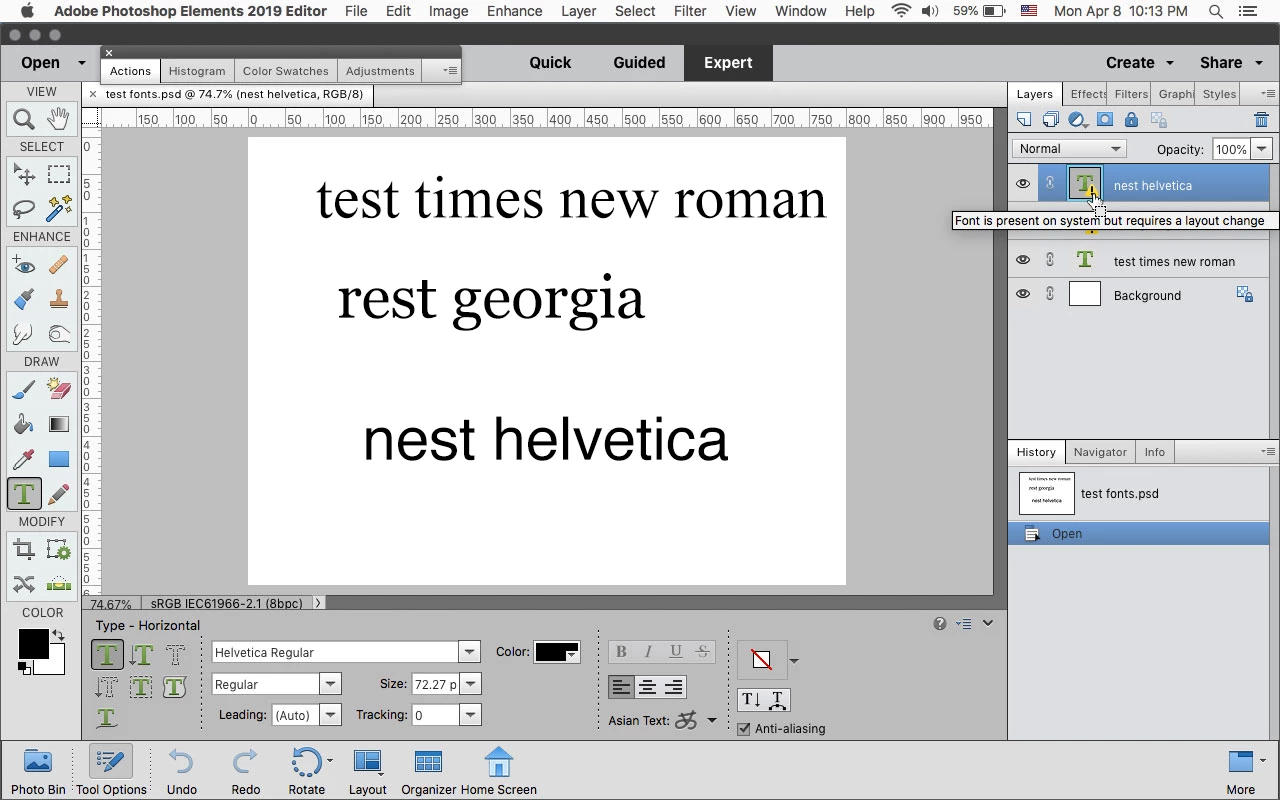
Task: Delete layer with trash icon
Action: [x=1261, y=120]
